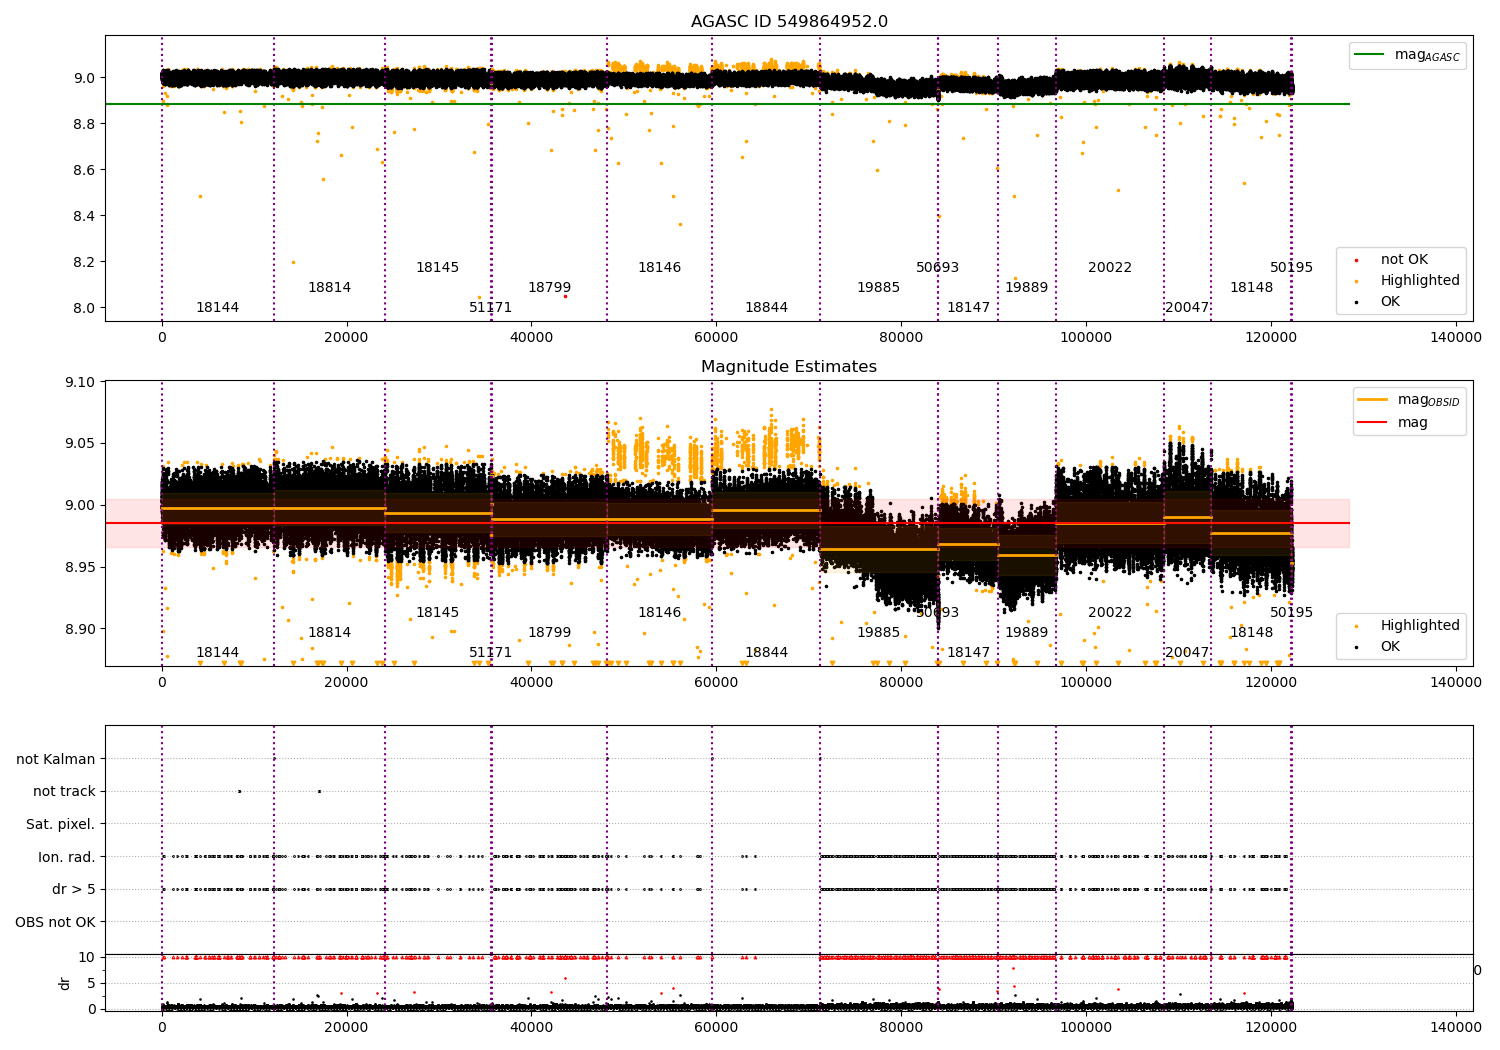Image resolution: width=1500 pixels, height=1050 pixels.
Task: Click obsid label 20022 in top plot
Action: point(1110,268)
